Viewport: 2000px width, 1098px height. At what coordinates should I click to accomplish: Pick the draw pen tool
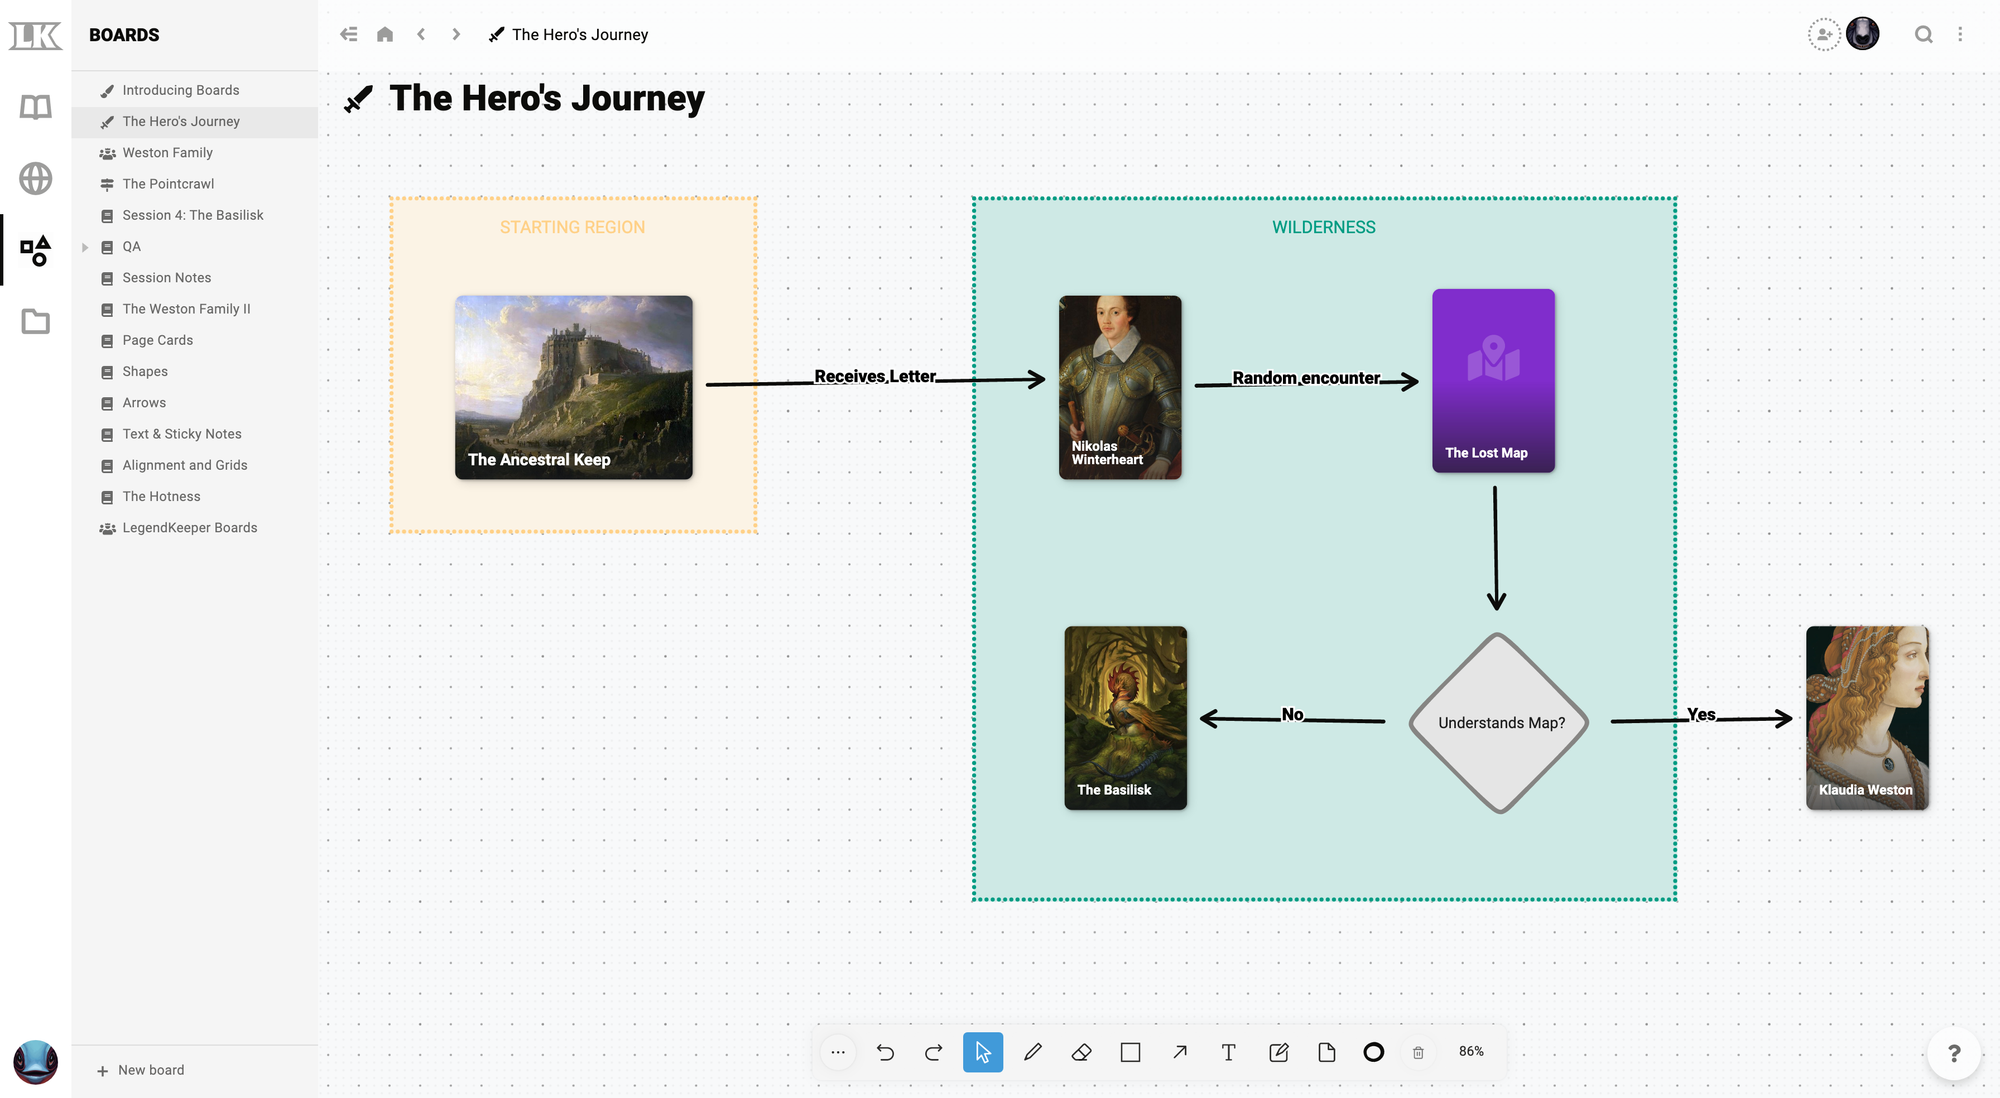coord(1033,1052)
